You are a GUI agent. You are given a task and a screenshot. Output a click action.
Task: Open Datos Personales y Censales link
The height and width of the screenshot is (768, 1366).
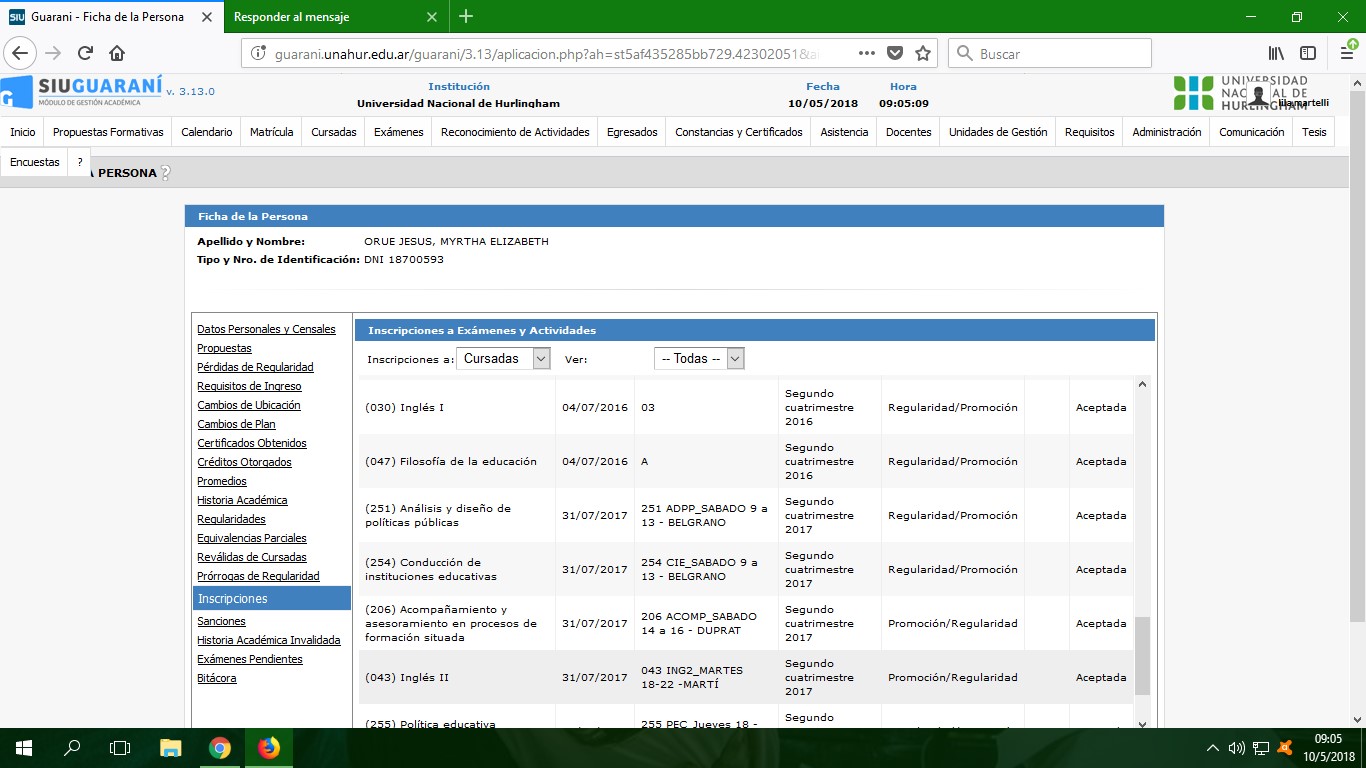coord(266,329)
